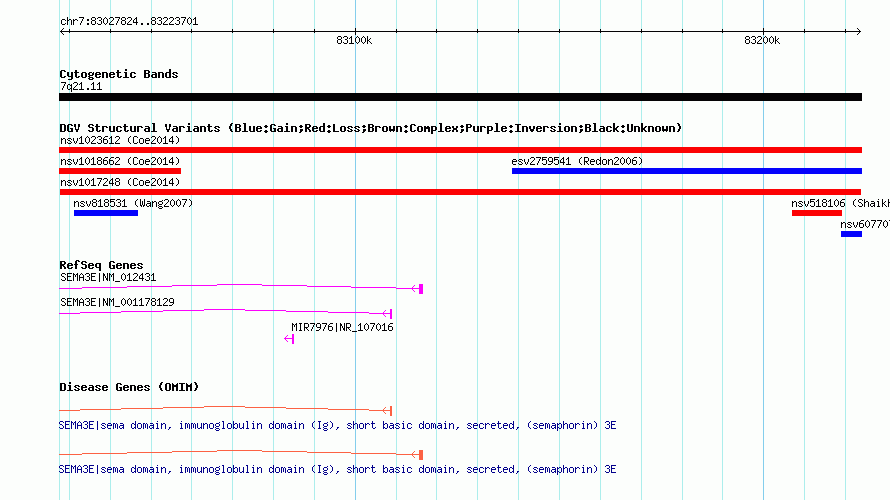Open the first blue SEMA3E sema domain description
890x500 pixels.
(x=337, y=426)
